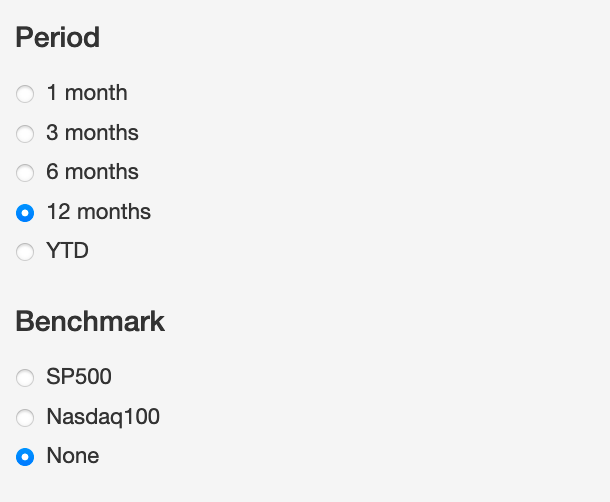The width and height of the screenshot is (610, 502).
Task: Click the selected 12 months radio button
Action: pyautogui.click(x=25, y=212)
